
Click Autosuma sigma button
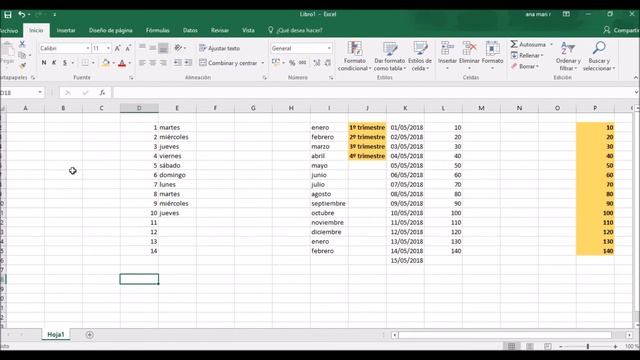click(528, 44)
